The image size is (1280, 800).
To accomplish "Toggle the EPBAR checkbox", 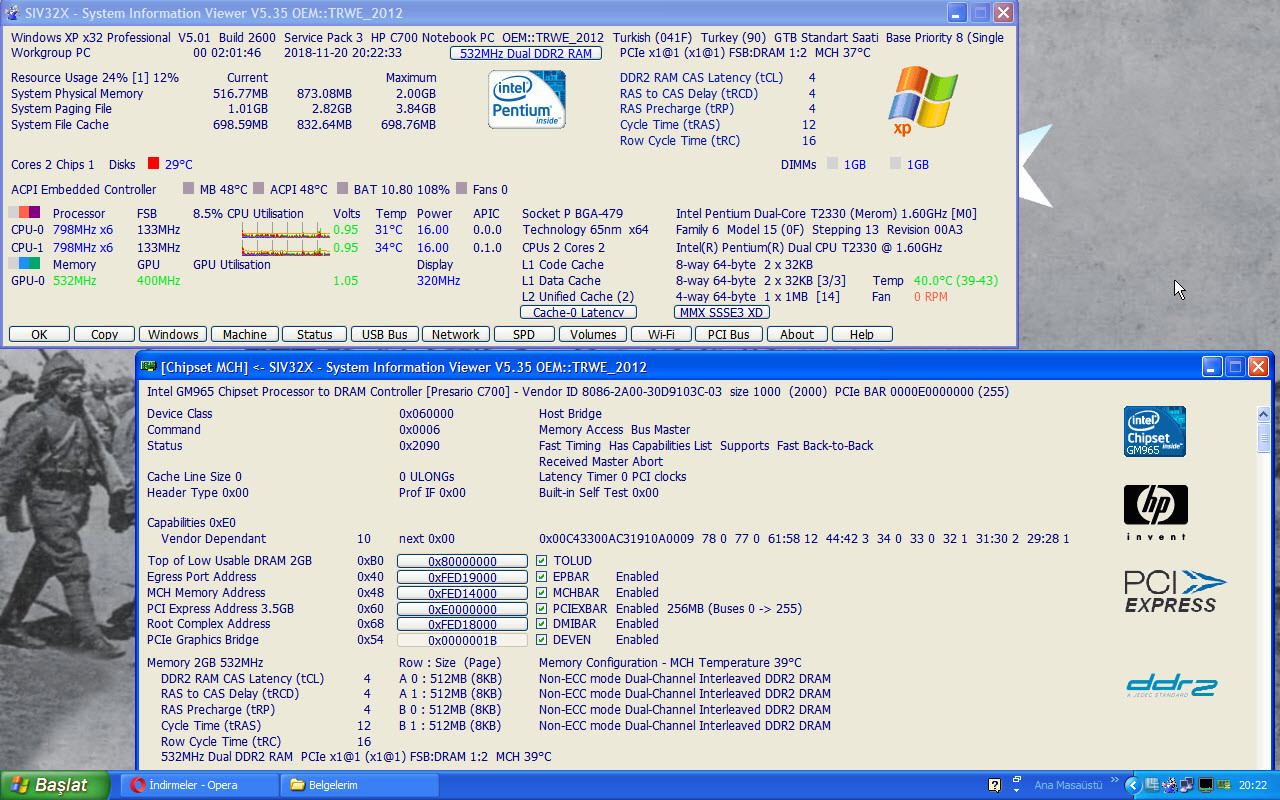I will click(x=541, y=577).
